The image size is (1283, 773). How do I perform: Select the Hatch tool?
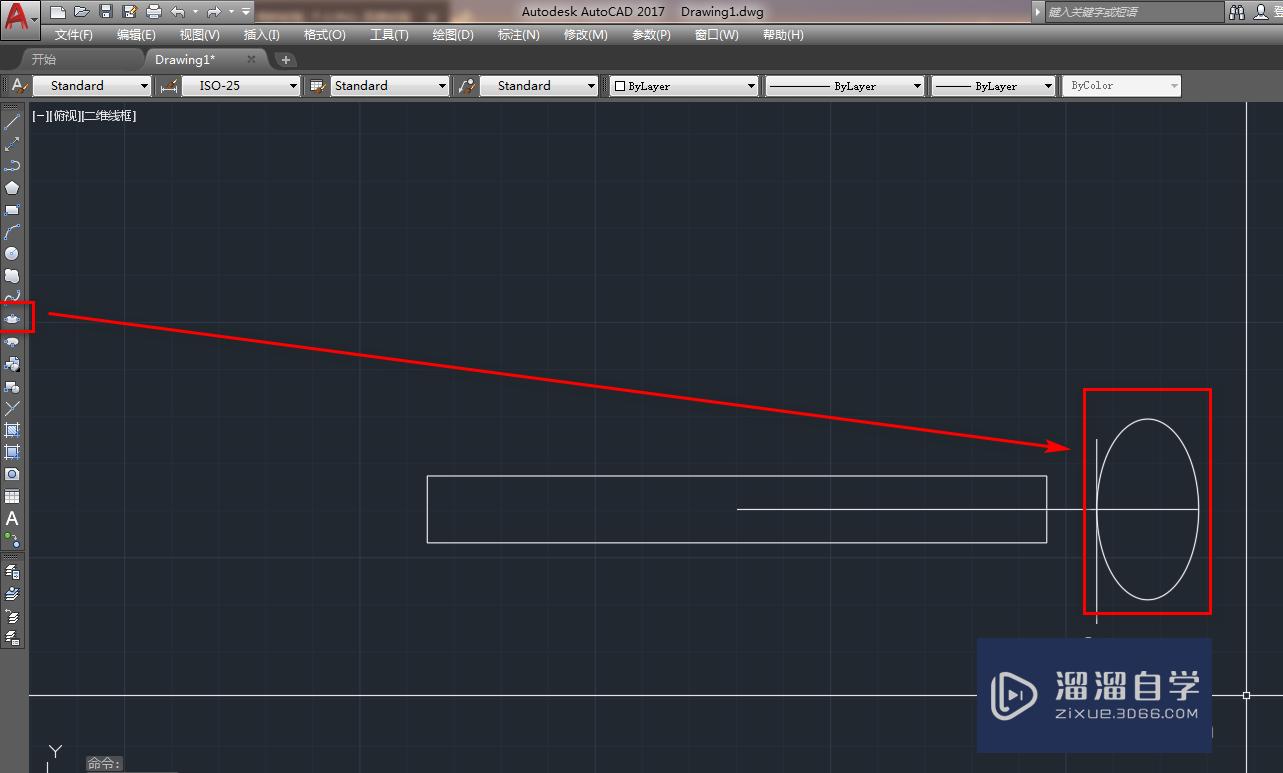pyautogui.click(x=12, y=430)
